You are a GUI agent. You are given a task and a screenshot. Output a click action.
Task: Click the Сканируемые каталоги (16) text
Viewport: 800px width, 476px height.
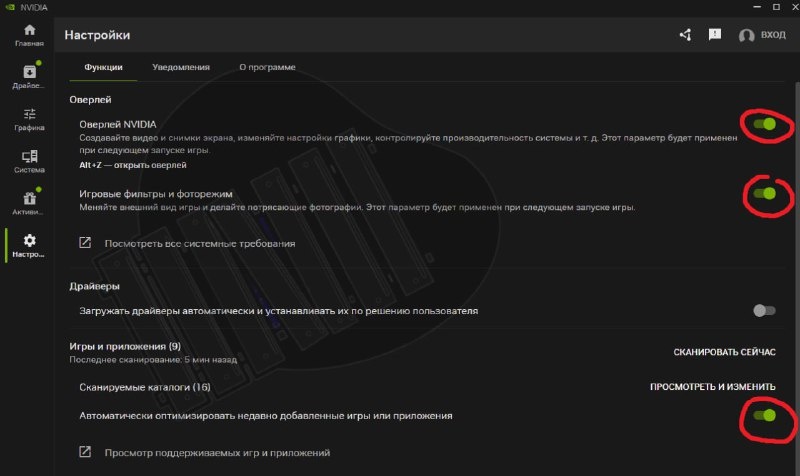[x=145, y=387]
